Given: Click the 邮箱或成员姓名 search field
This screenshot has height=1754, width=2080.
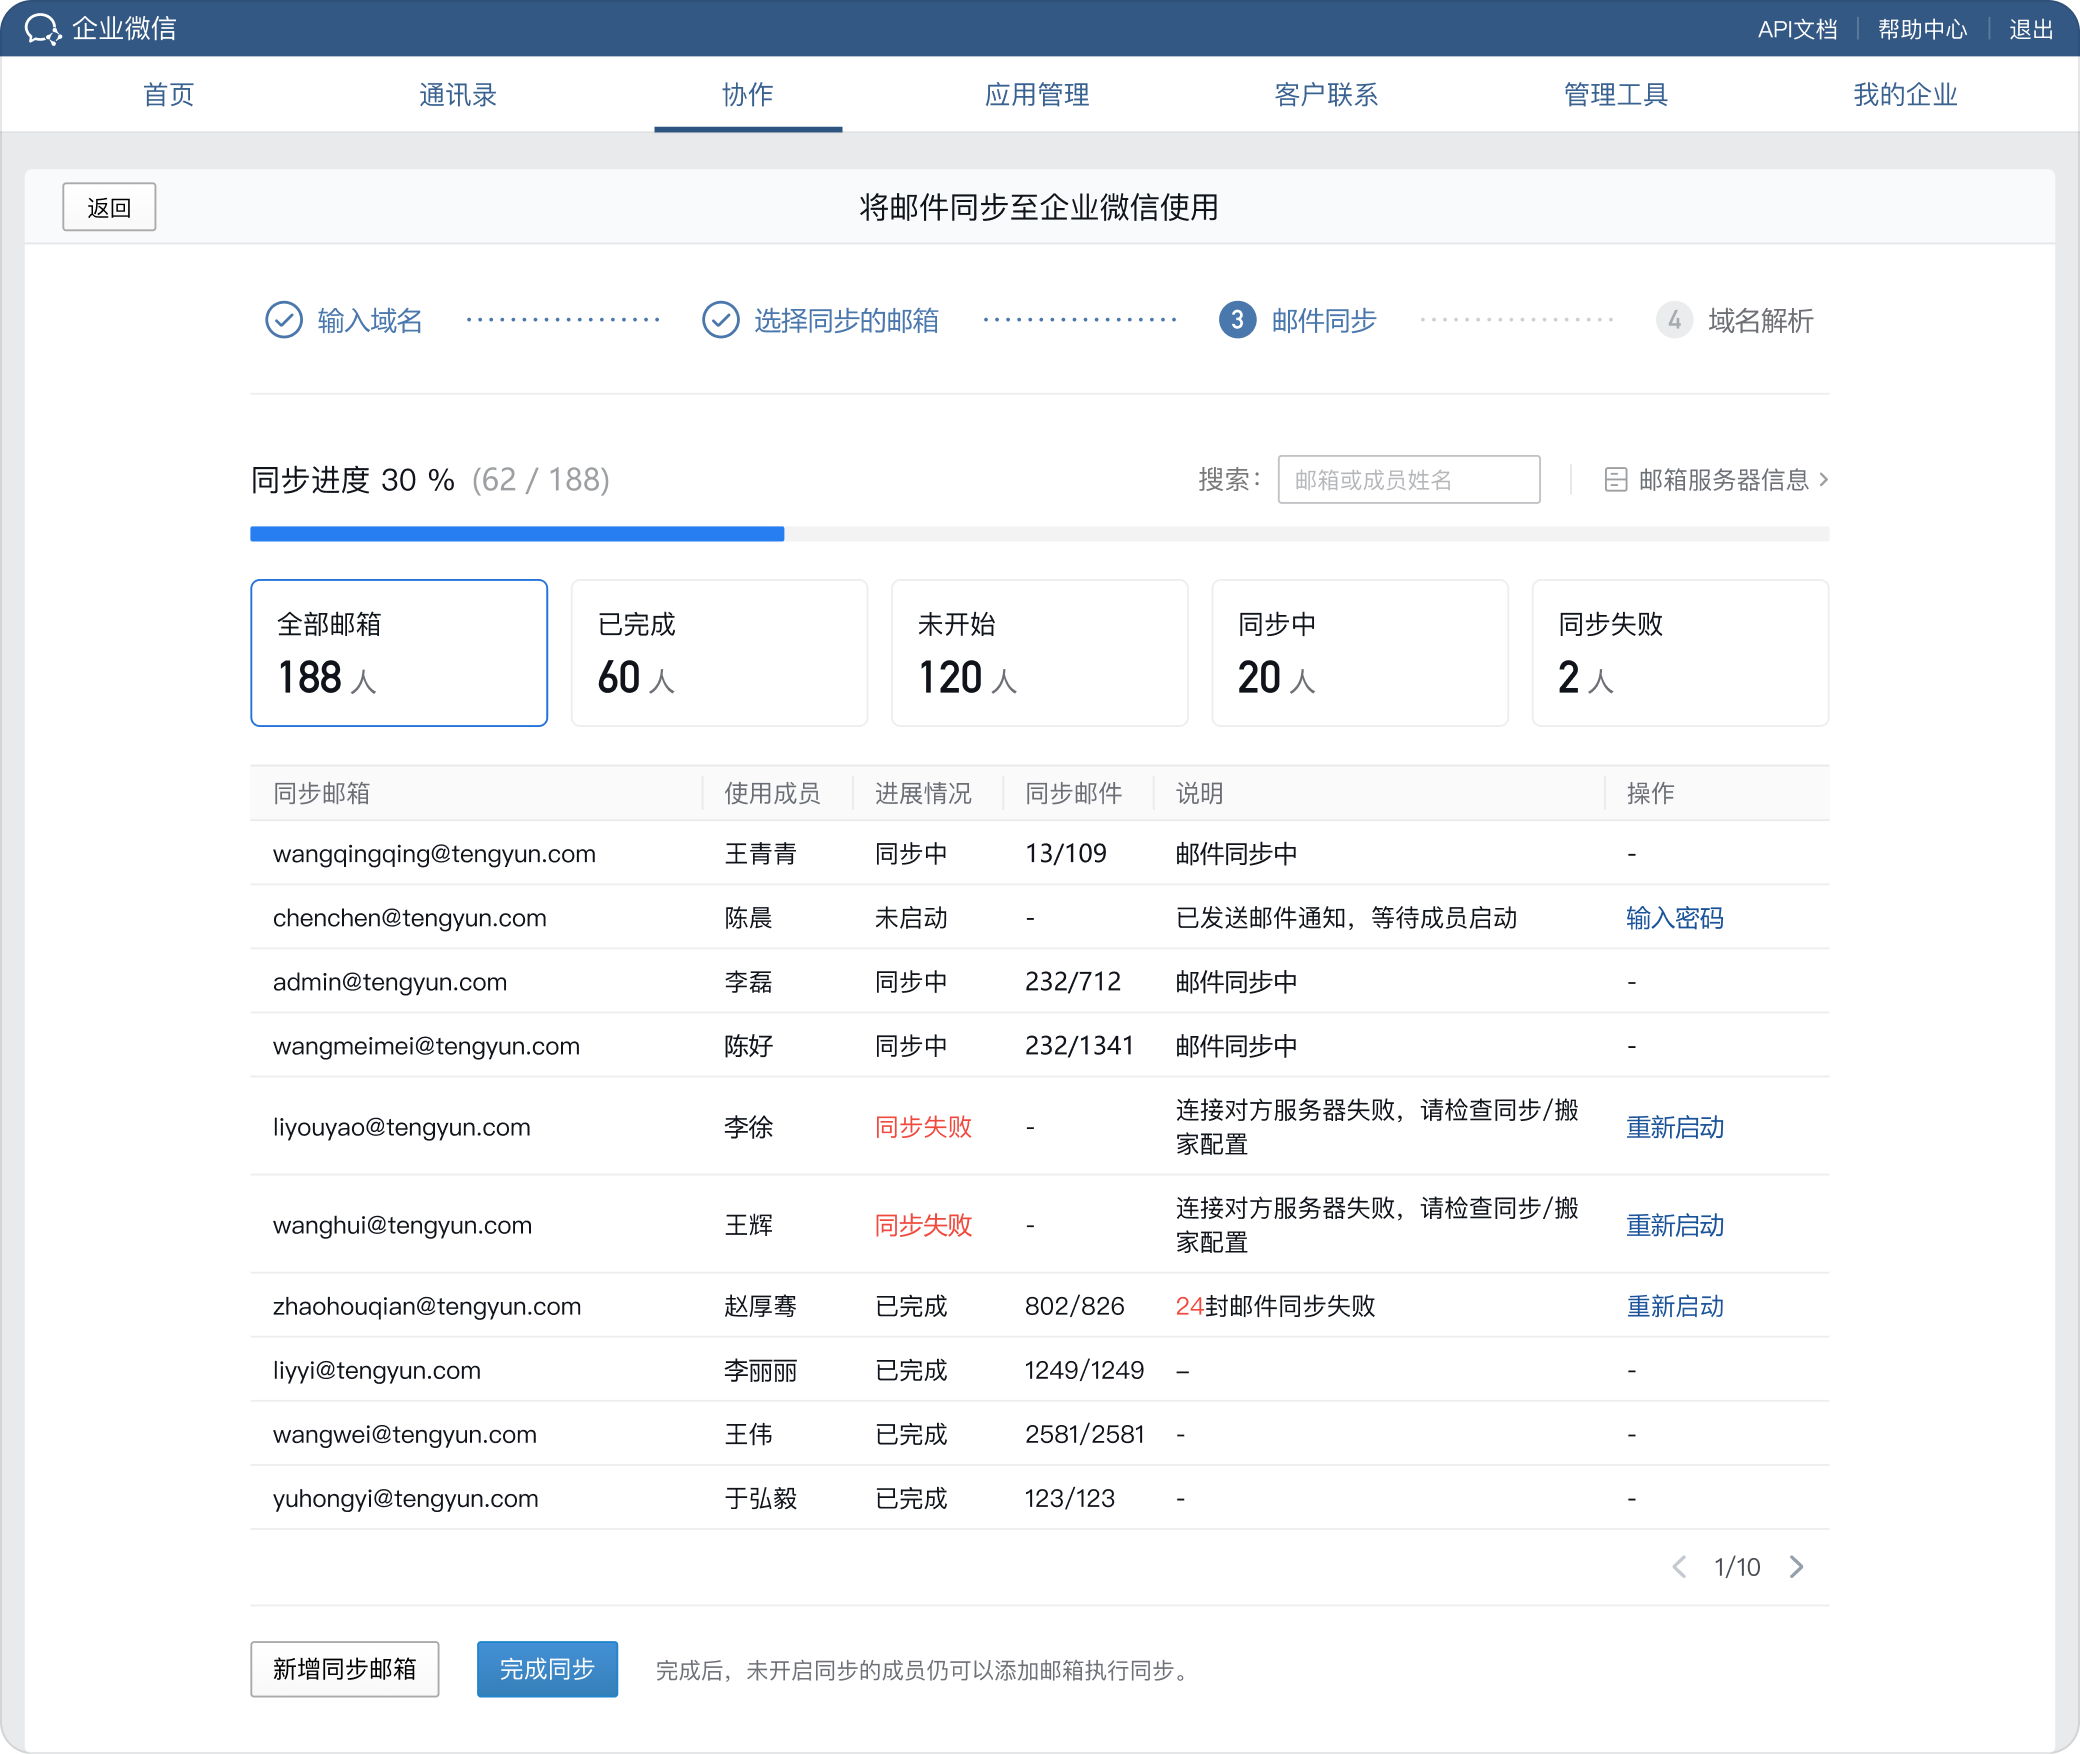Looking at the screenshot, I should (x=1408, y=480).
